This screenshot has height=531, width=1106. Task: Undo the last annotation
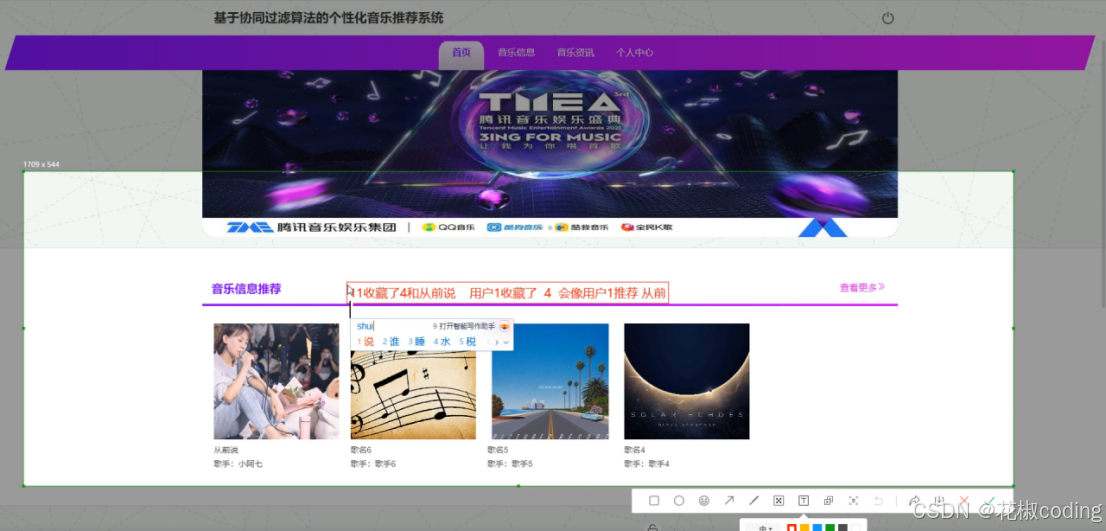(x=878, y=501)
